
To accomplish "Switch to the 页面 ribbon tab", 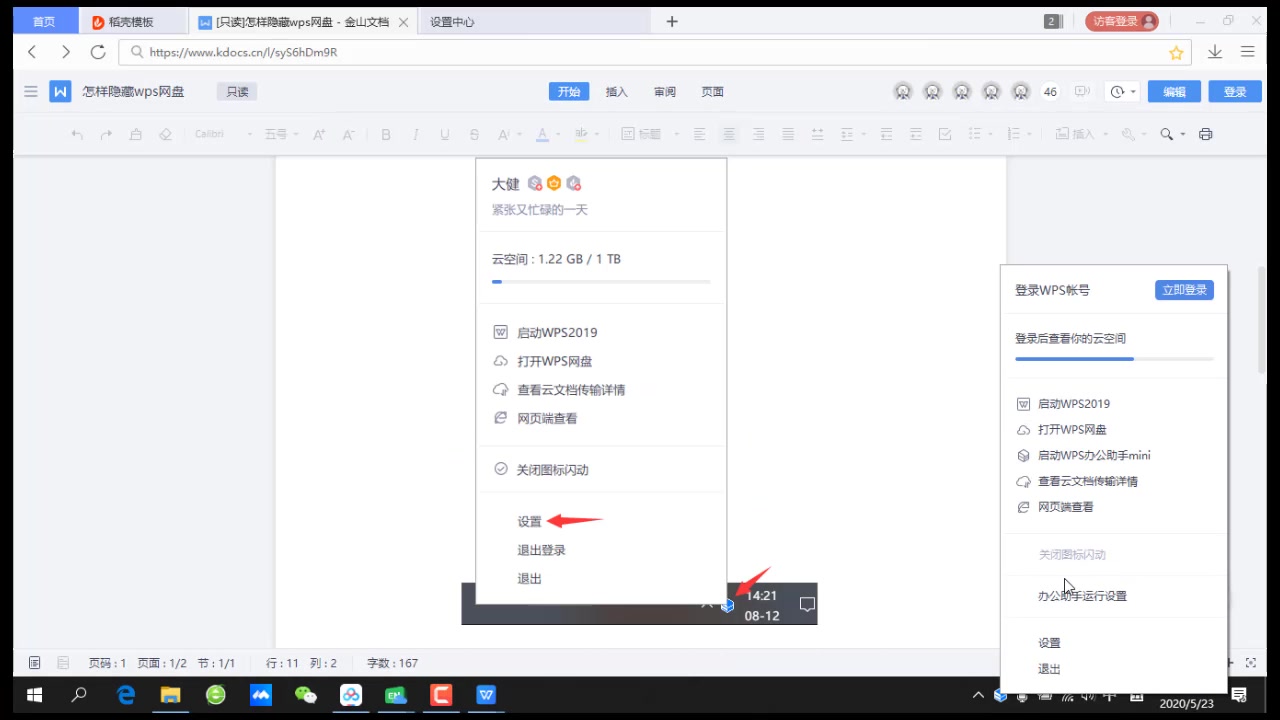I will coord(712,92).
